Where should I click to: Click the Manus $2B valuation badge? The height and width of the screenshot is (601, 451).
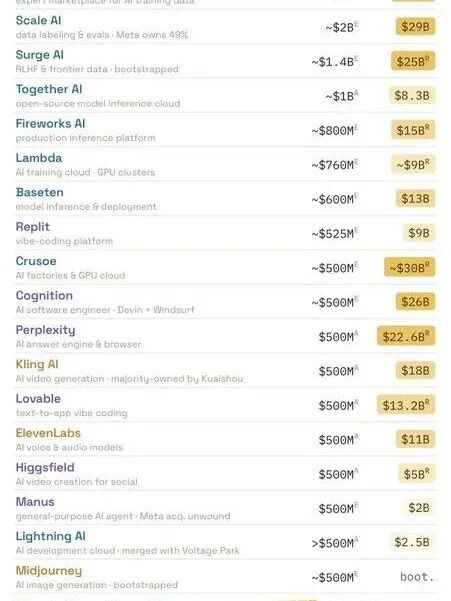(418, 508)
